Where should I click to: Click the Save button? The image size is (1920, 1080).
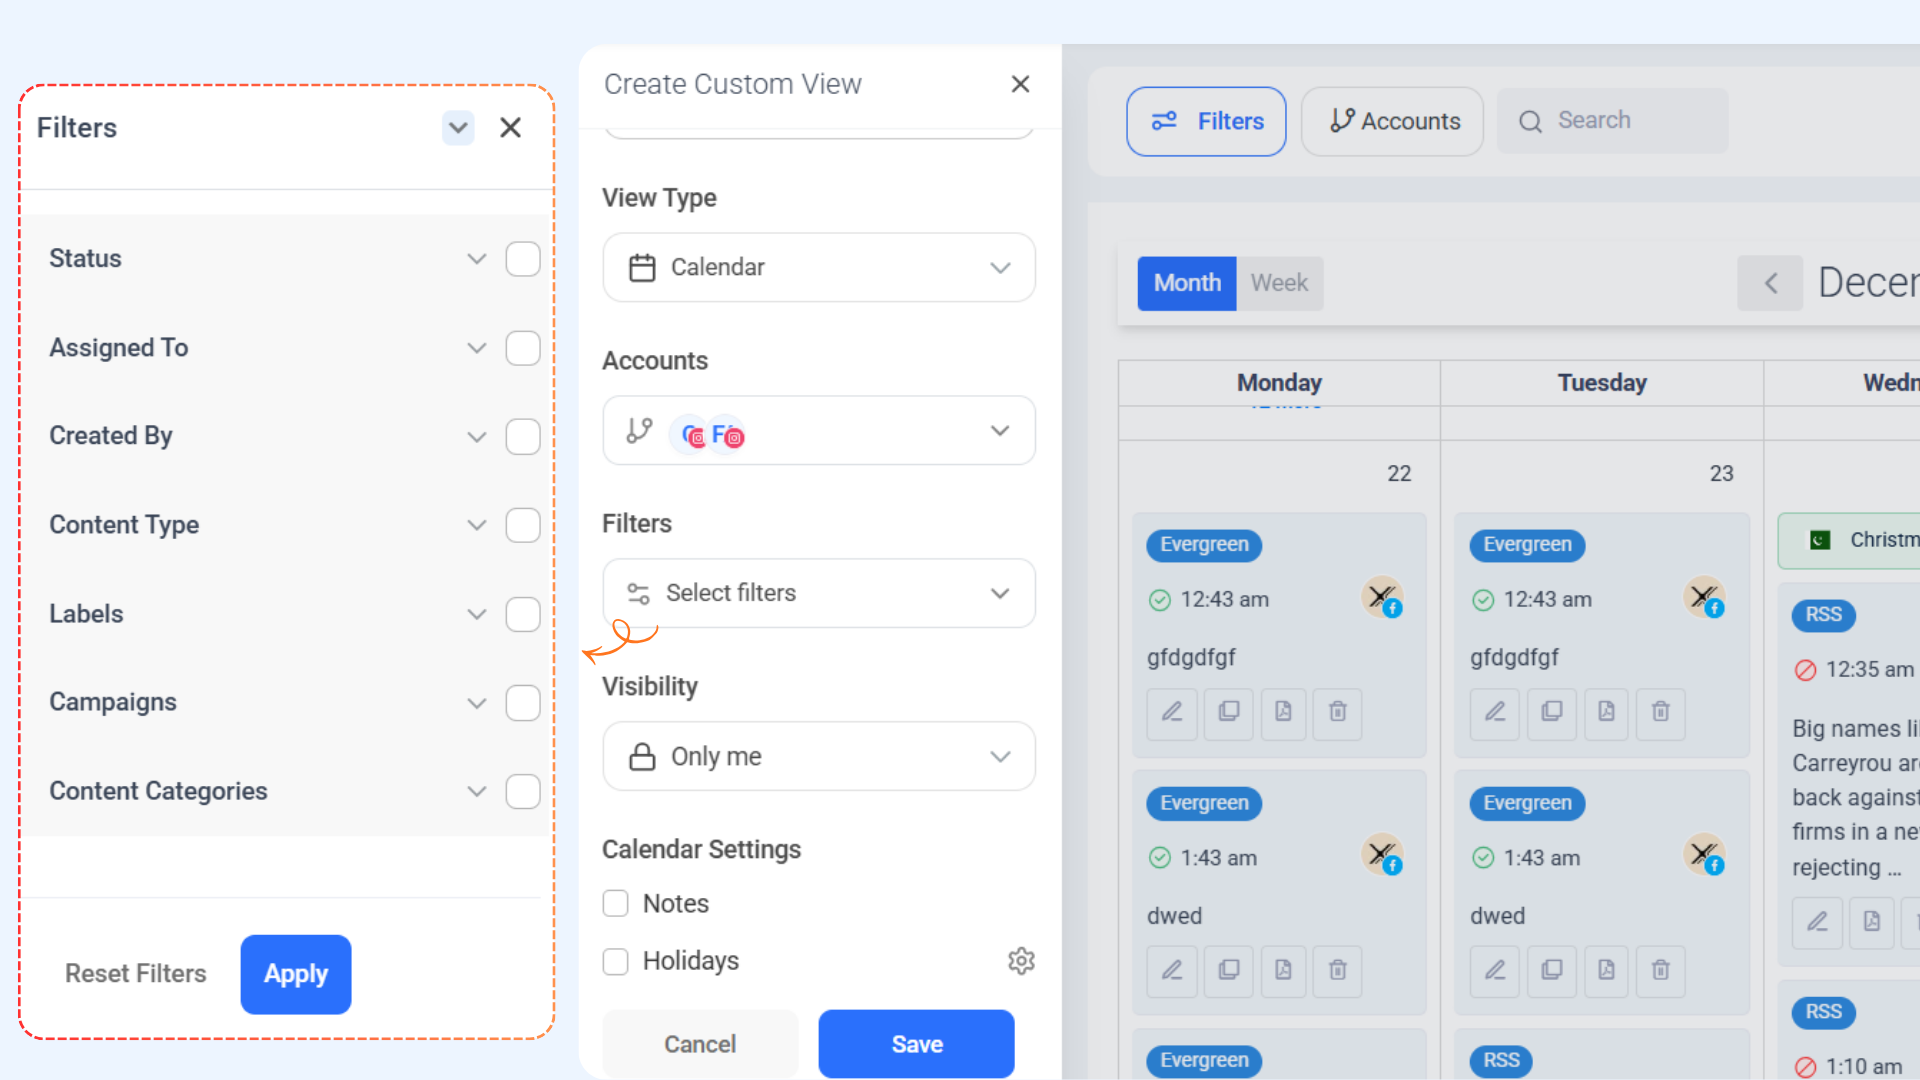(x=916, y=1044)
